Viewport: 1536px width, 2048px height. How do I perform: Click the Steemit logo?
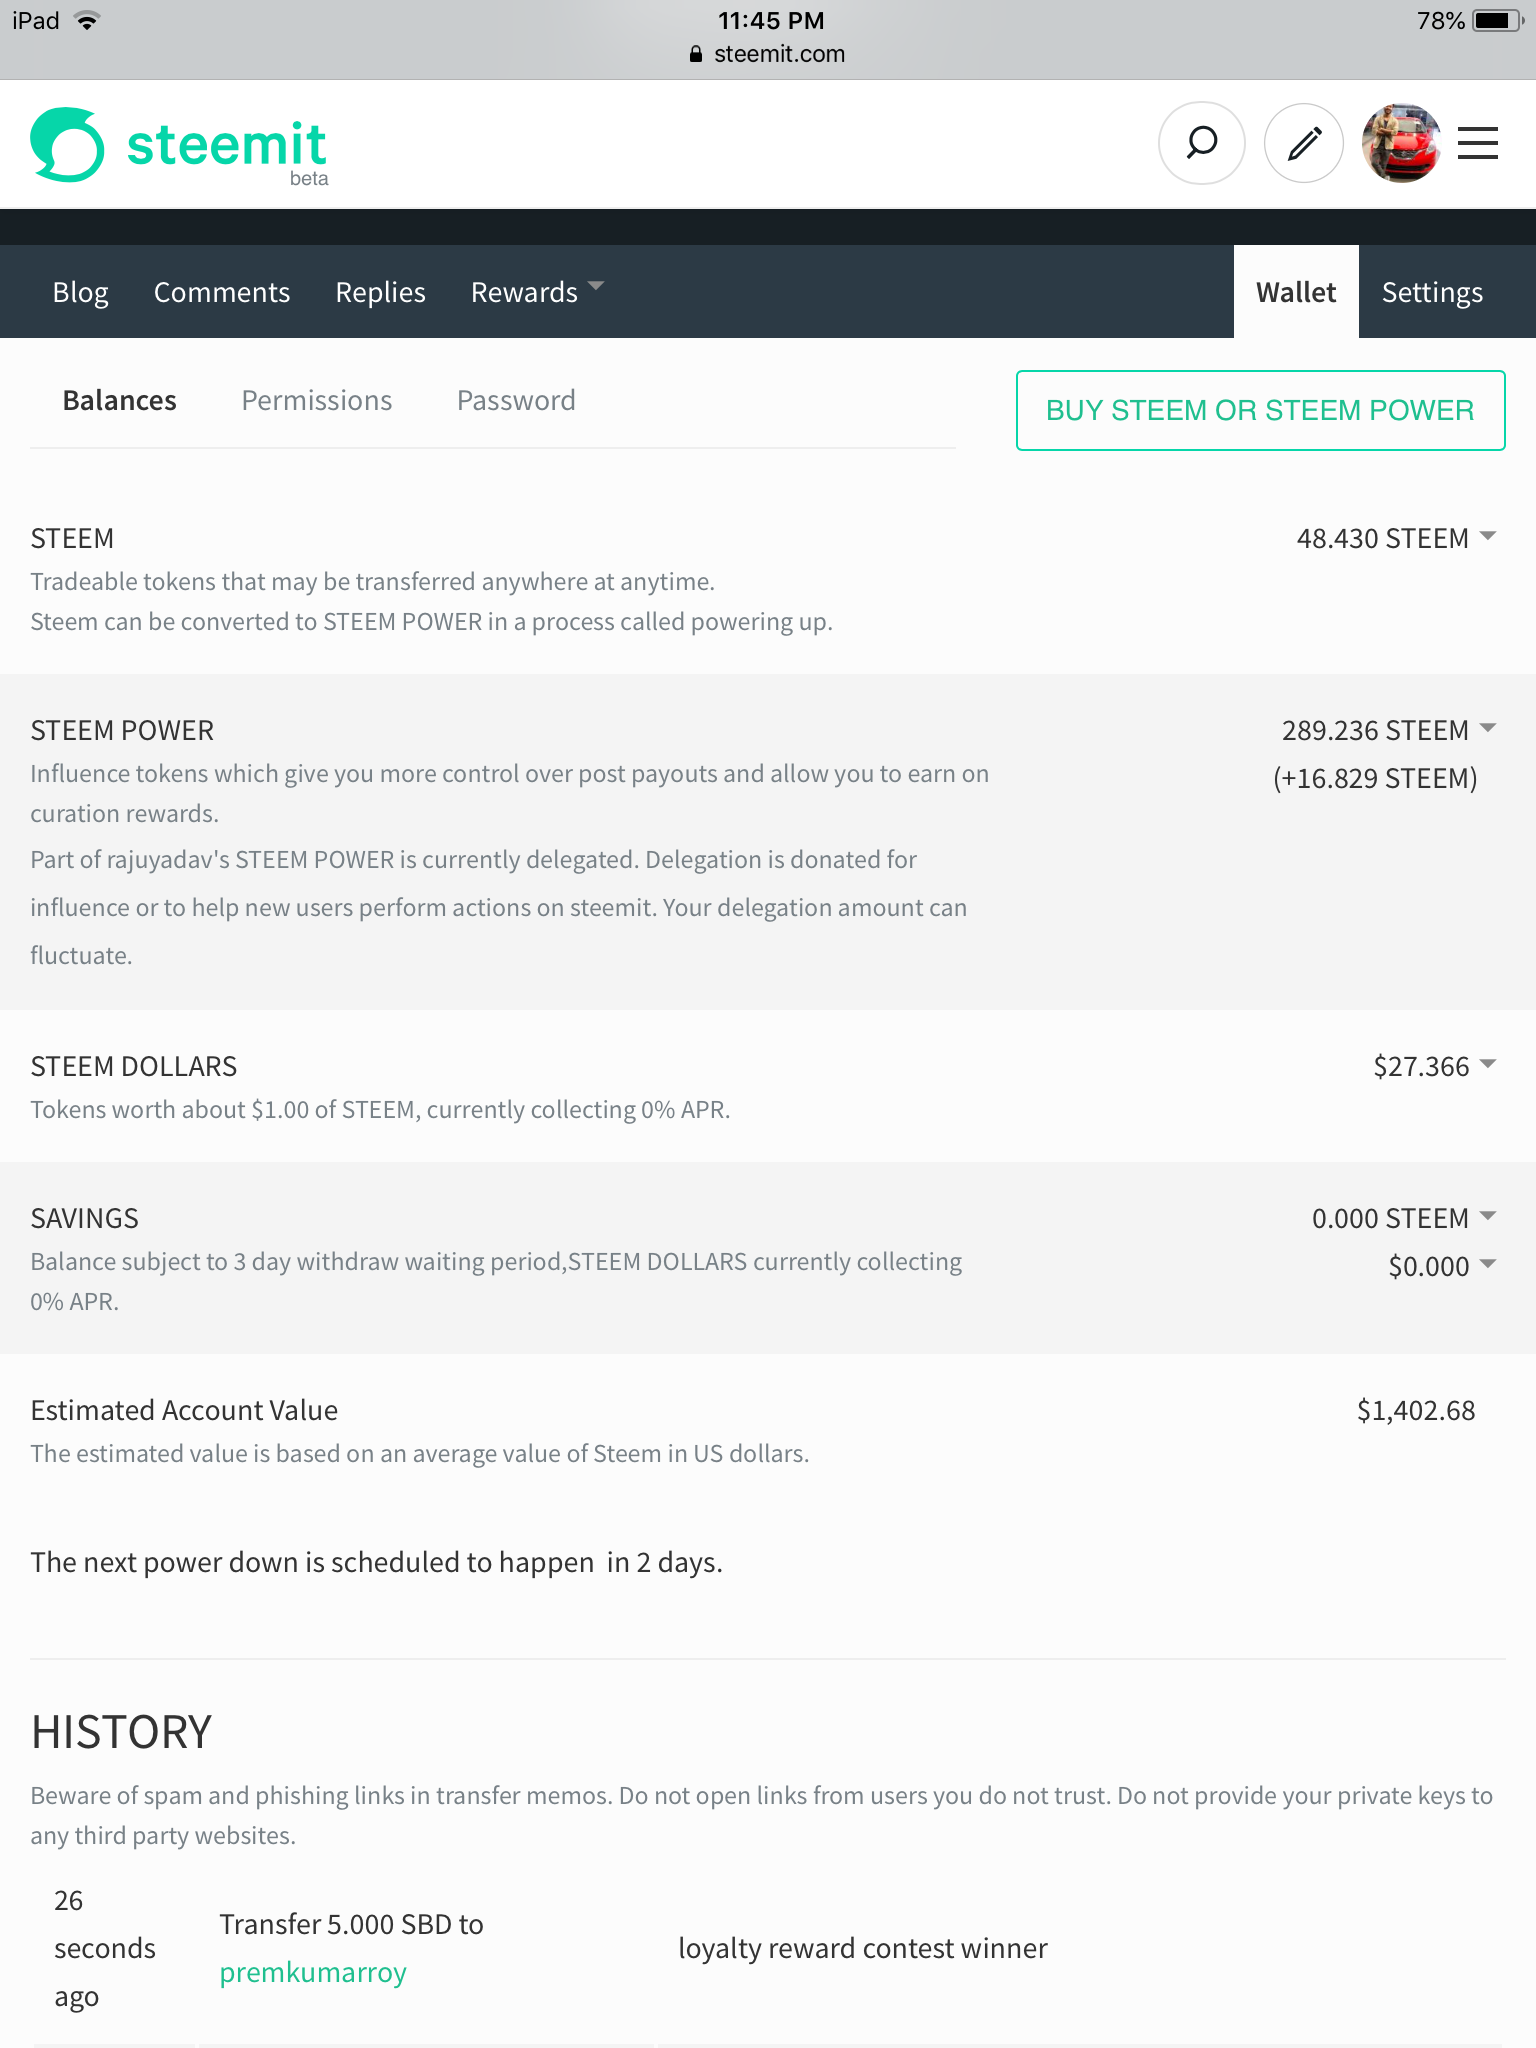(179, 146)
